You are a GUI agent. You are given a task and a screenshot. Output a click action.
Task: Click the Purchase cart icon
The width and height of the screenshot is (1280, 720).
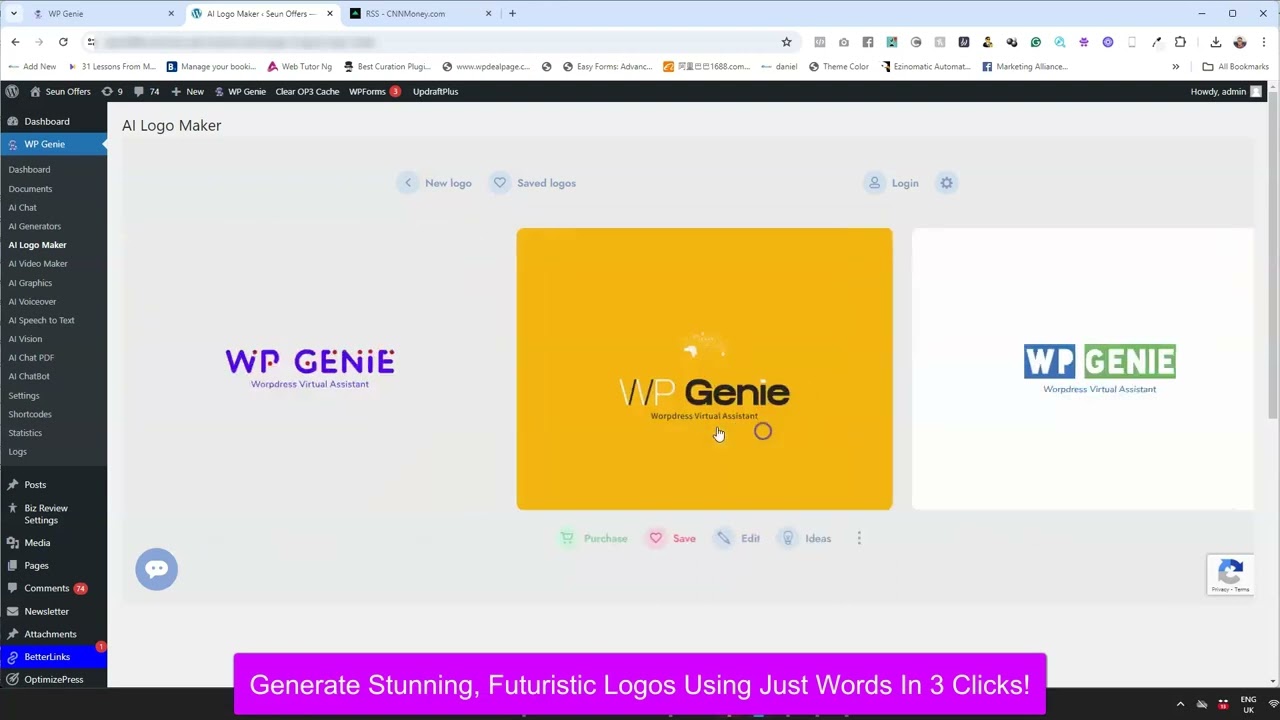point(567,538)
